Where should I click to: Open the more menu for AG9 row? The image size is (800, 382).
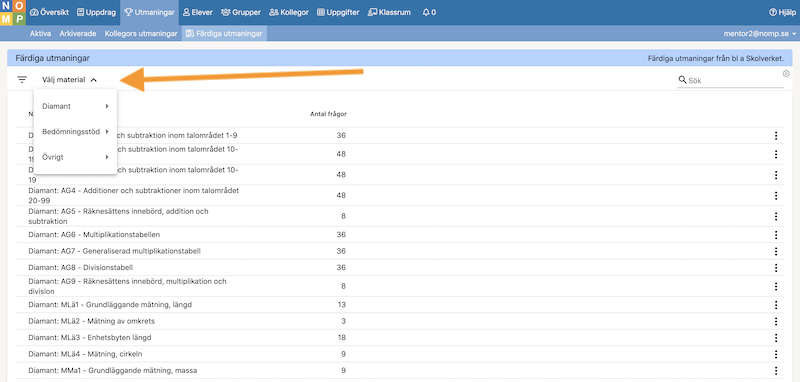click(776, 286)
